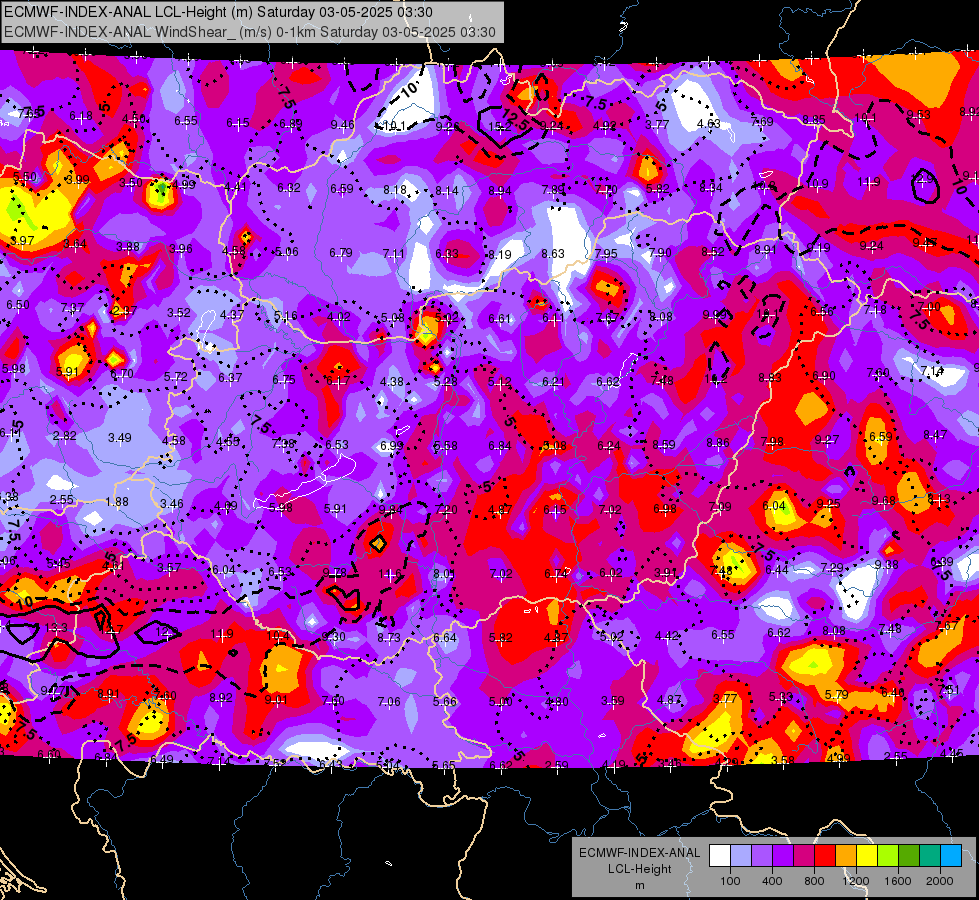The height and width of the screenshot is (900, 979).
Task: Click the 8.85 wind shear value
Action: click(x=814, y=119)
